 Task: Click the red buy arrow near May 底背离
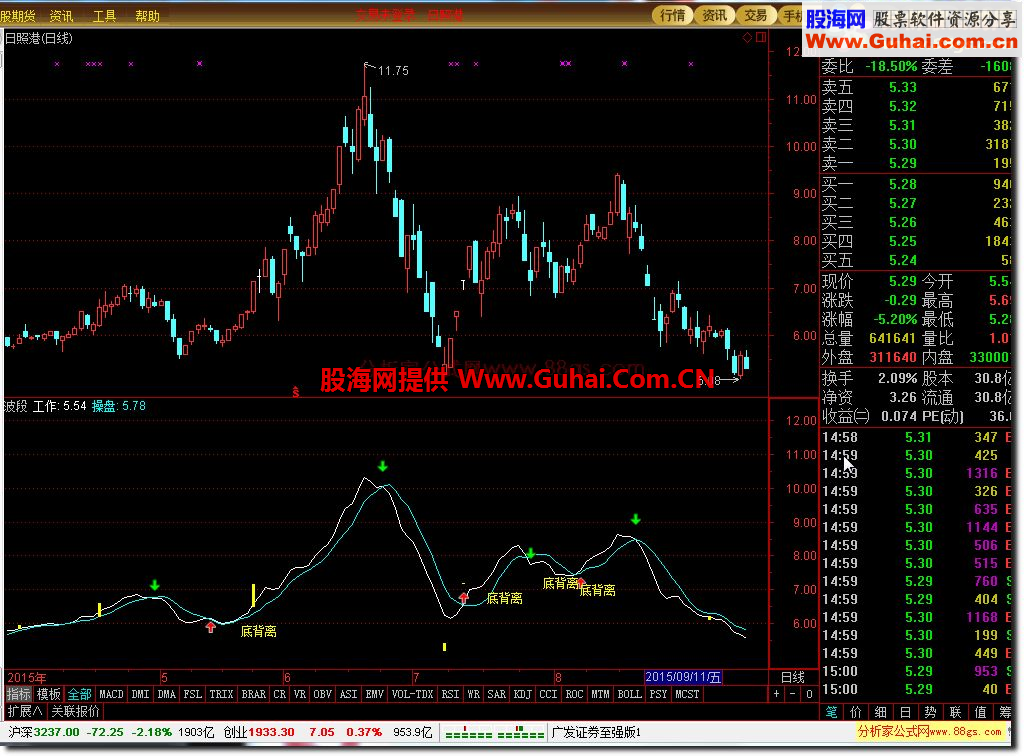point(210,627)
